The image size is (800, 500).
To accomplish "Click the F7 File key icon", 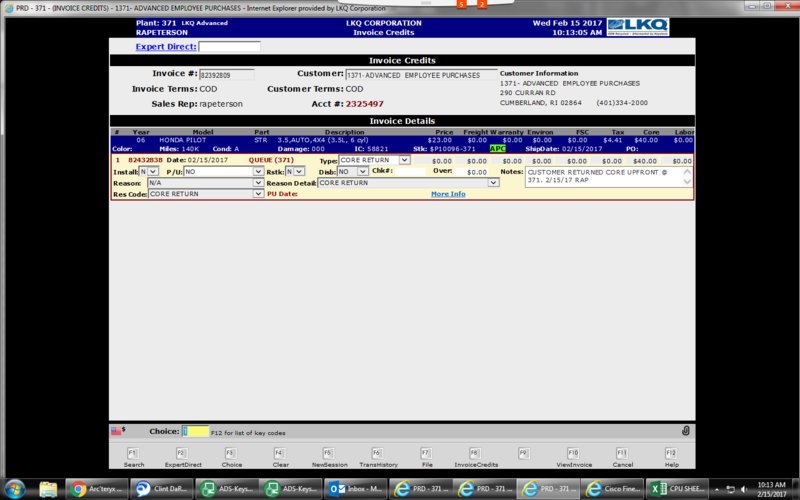I will click(x=426, y=453).
